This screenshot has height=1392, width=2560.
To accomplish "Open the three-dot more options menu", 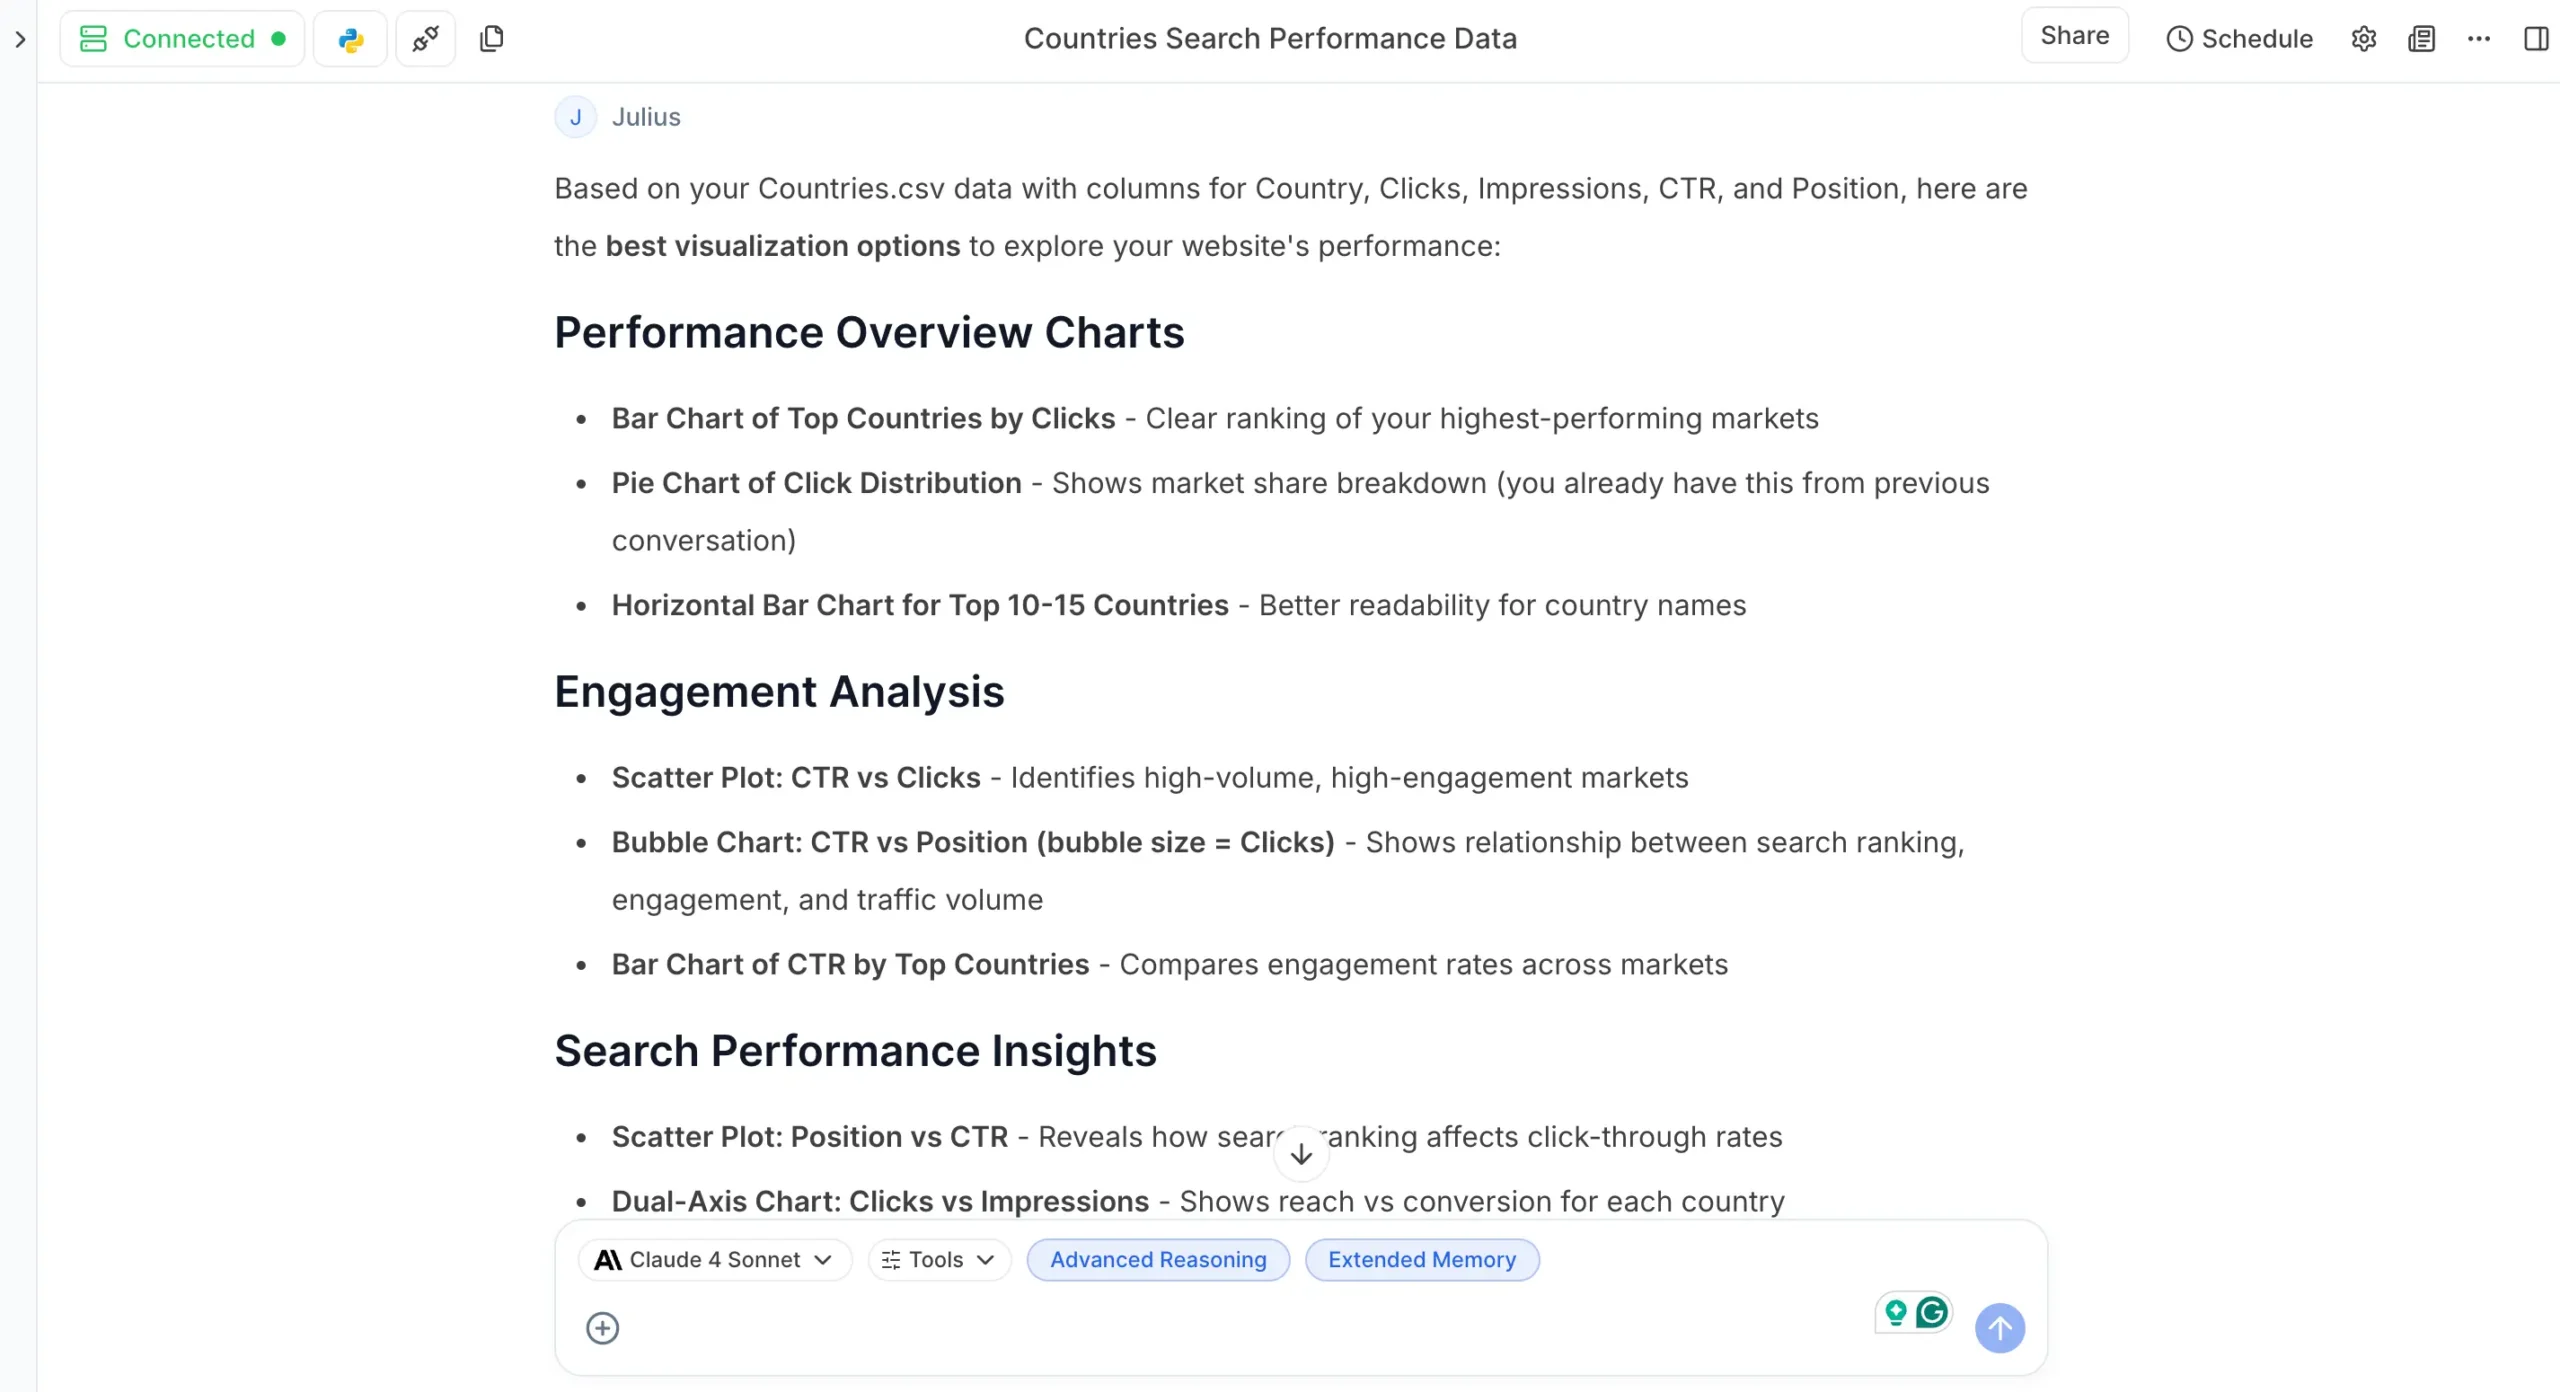I will pyautogui.click(x=2479, y=39).
